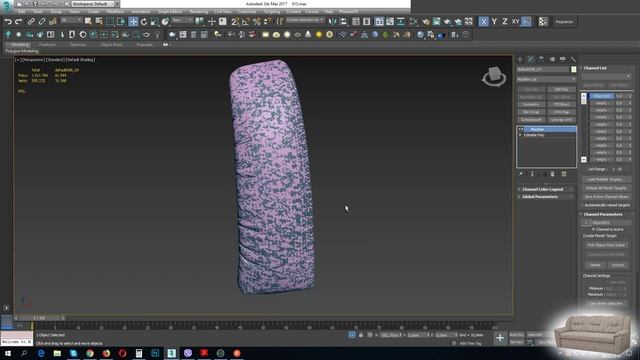Screen dimensions: 640x360
Task: Click the Delete button in Channel Parameters
Action: (x=595, y=265)
